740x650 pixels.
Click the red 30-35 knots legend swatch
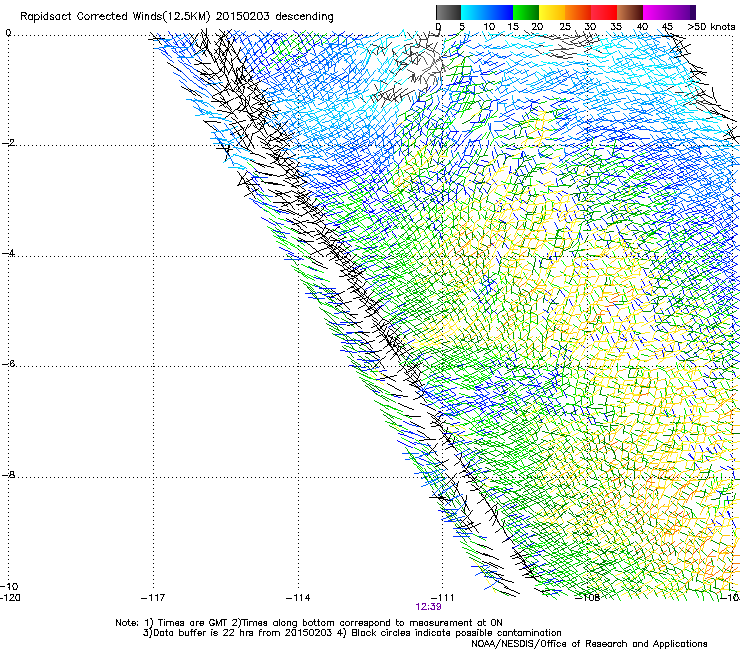tap(604, 12)
